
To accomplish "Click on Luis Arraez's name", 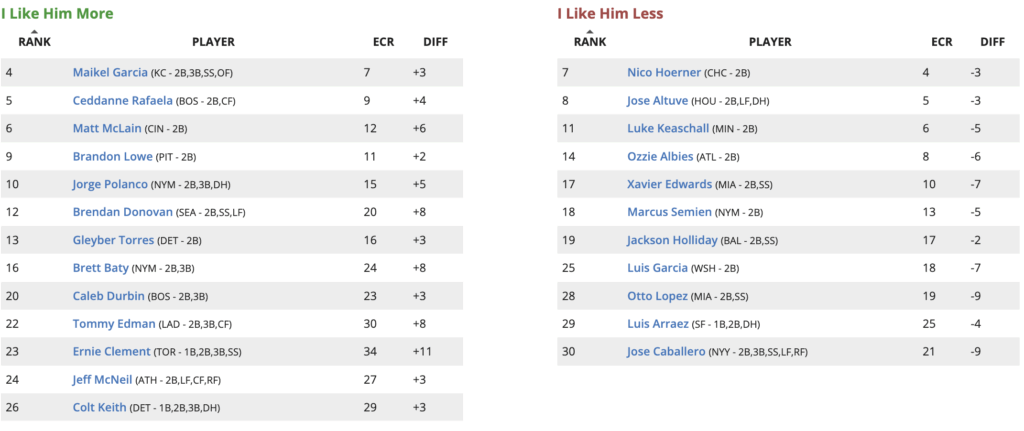I will point(658,324).
